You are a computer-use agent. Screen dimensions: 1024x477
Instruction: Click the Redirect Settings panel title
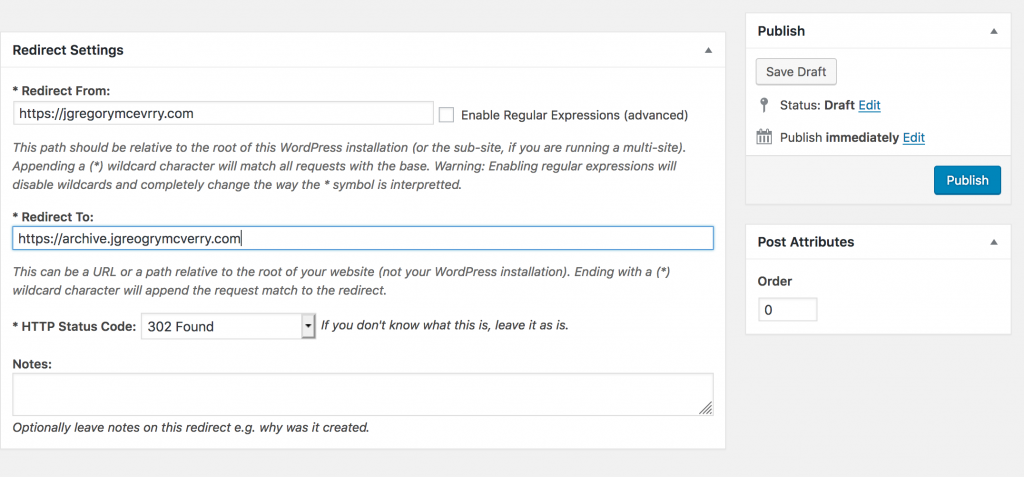coord(68,50)
